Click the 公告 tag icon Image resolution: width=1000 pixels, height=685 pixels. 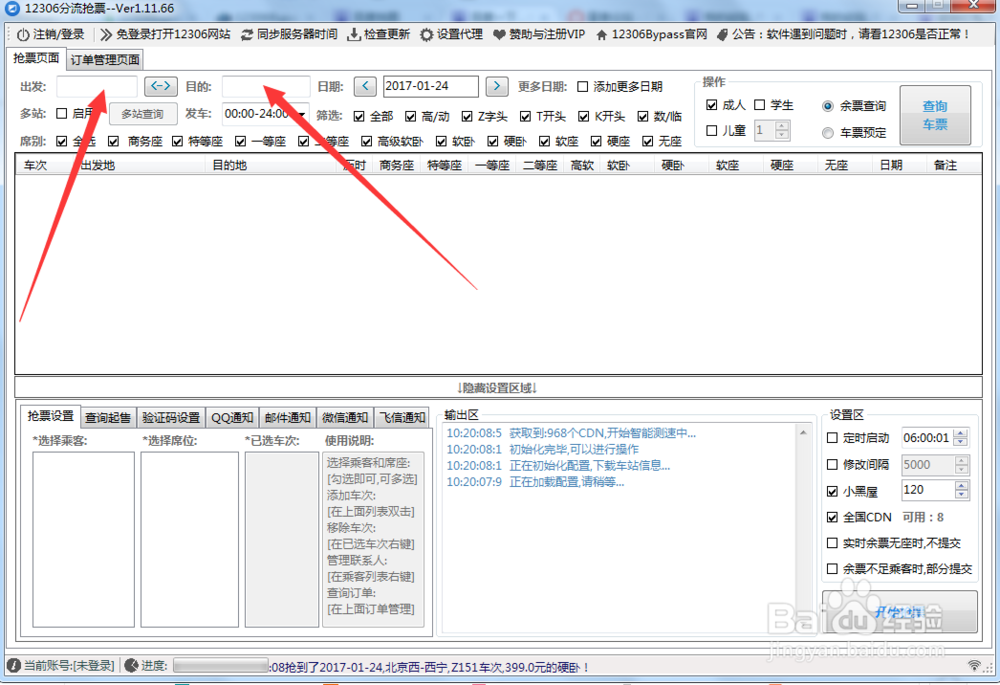pyautogui.click(x=722, y=34)
